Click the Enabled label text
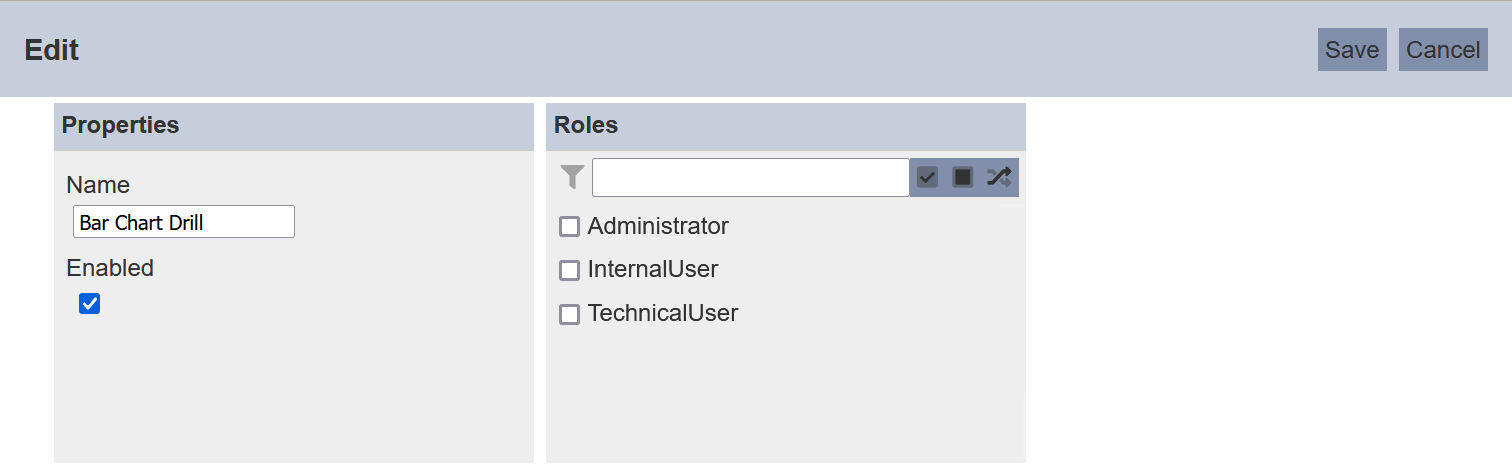The image size is (1512, 469). pos(110,268)
